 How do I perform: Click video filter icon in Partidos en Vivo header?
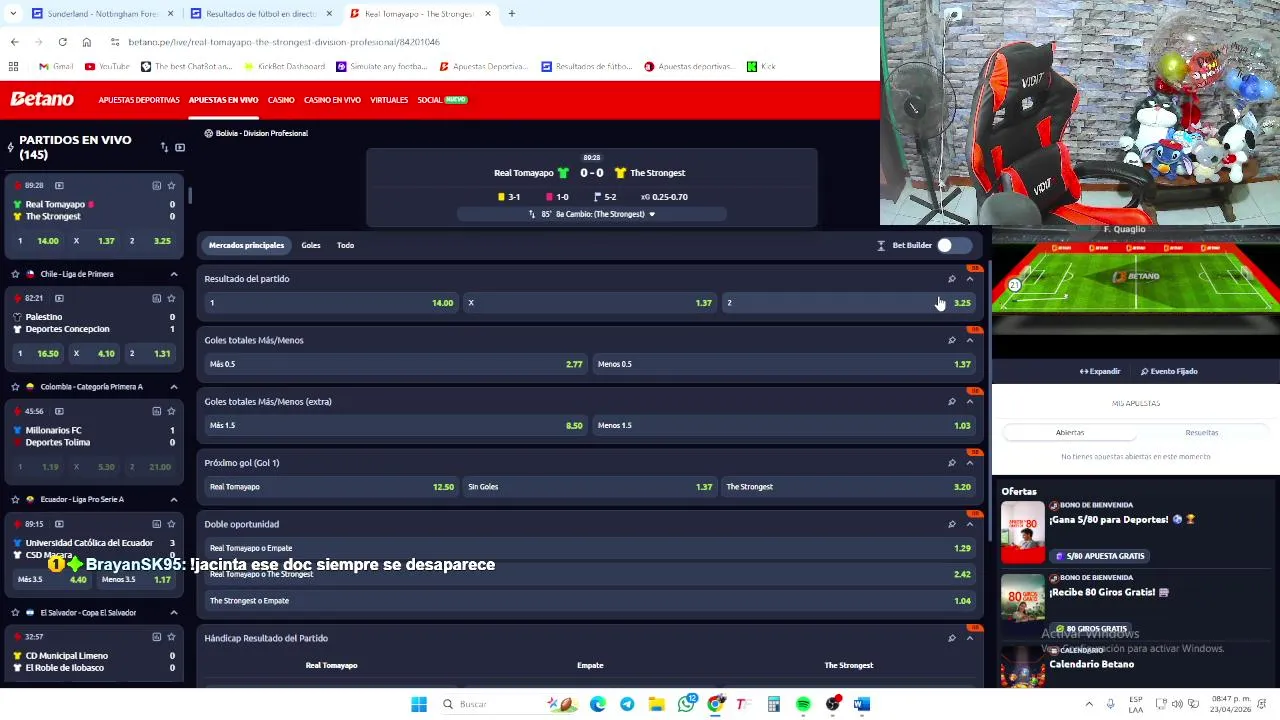(x=180, y=148)
